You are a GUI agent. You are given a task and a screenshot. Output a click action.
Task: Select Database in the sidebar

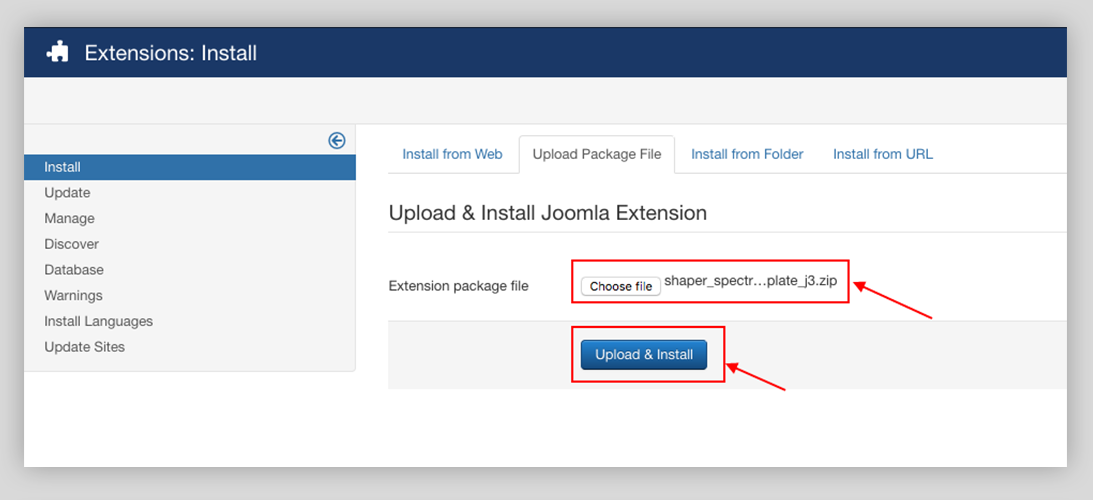click(x=74, y=270)
